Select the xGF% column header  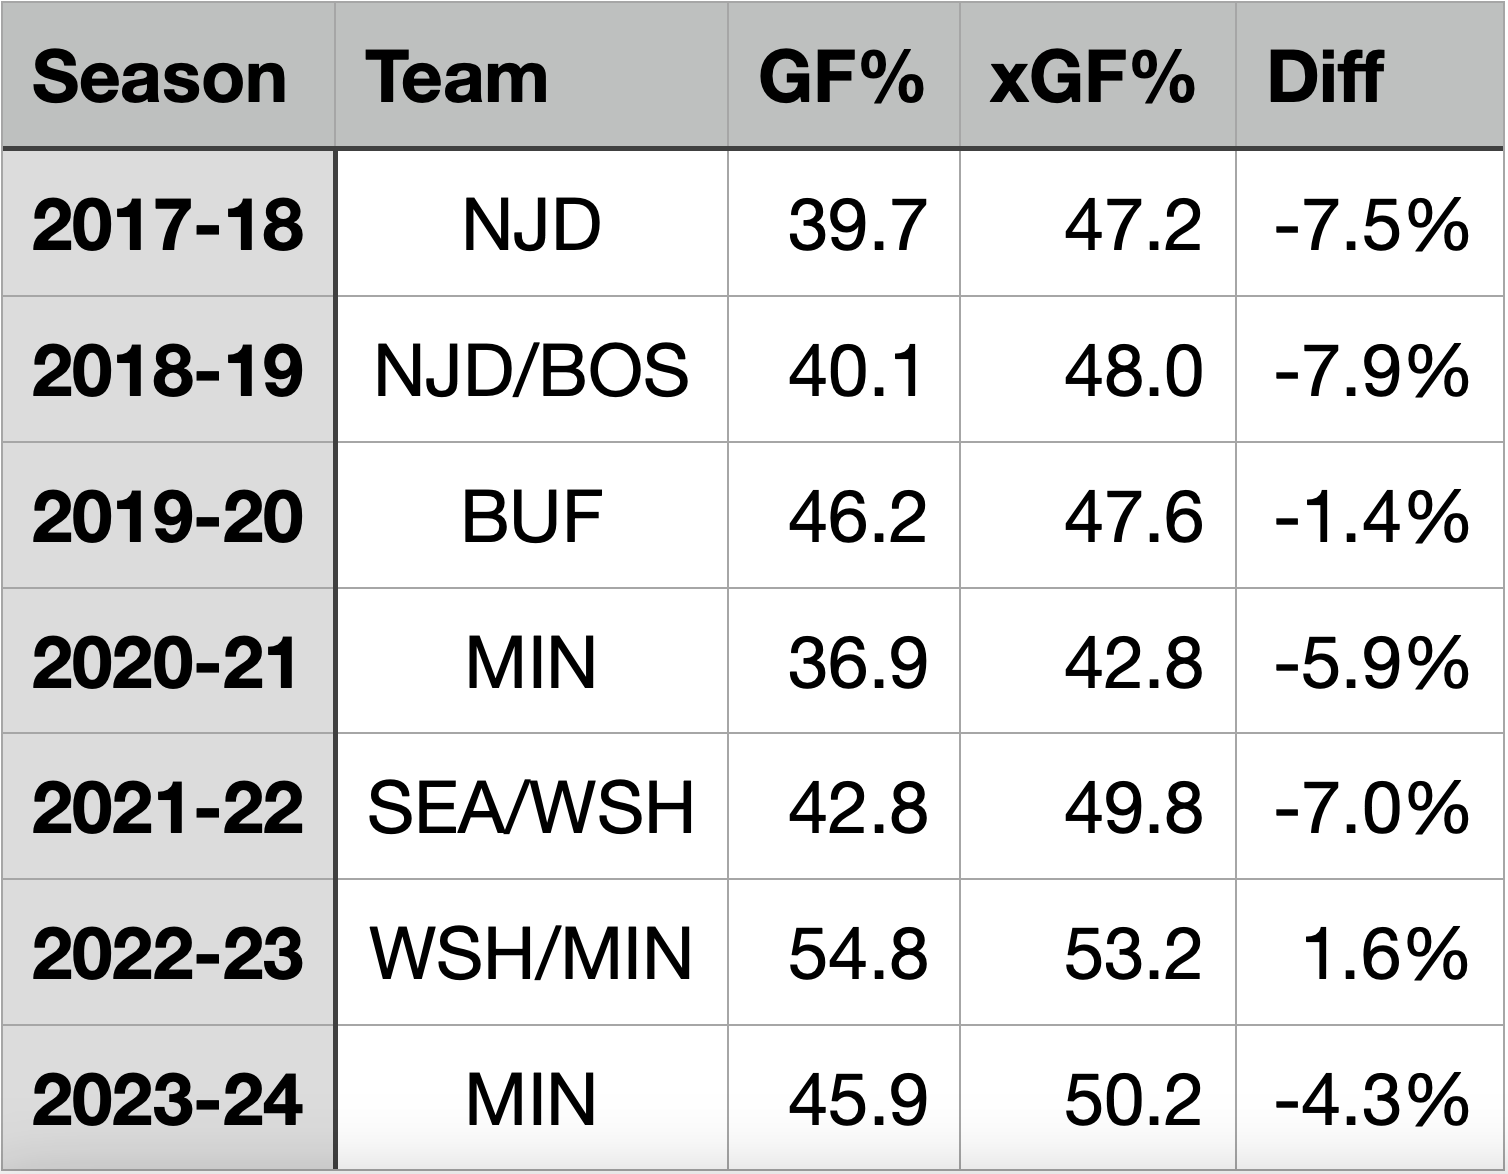pos(1092,77)
